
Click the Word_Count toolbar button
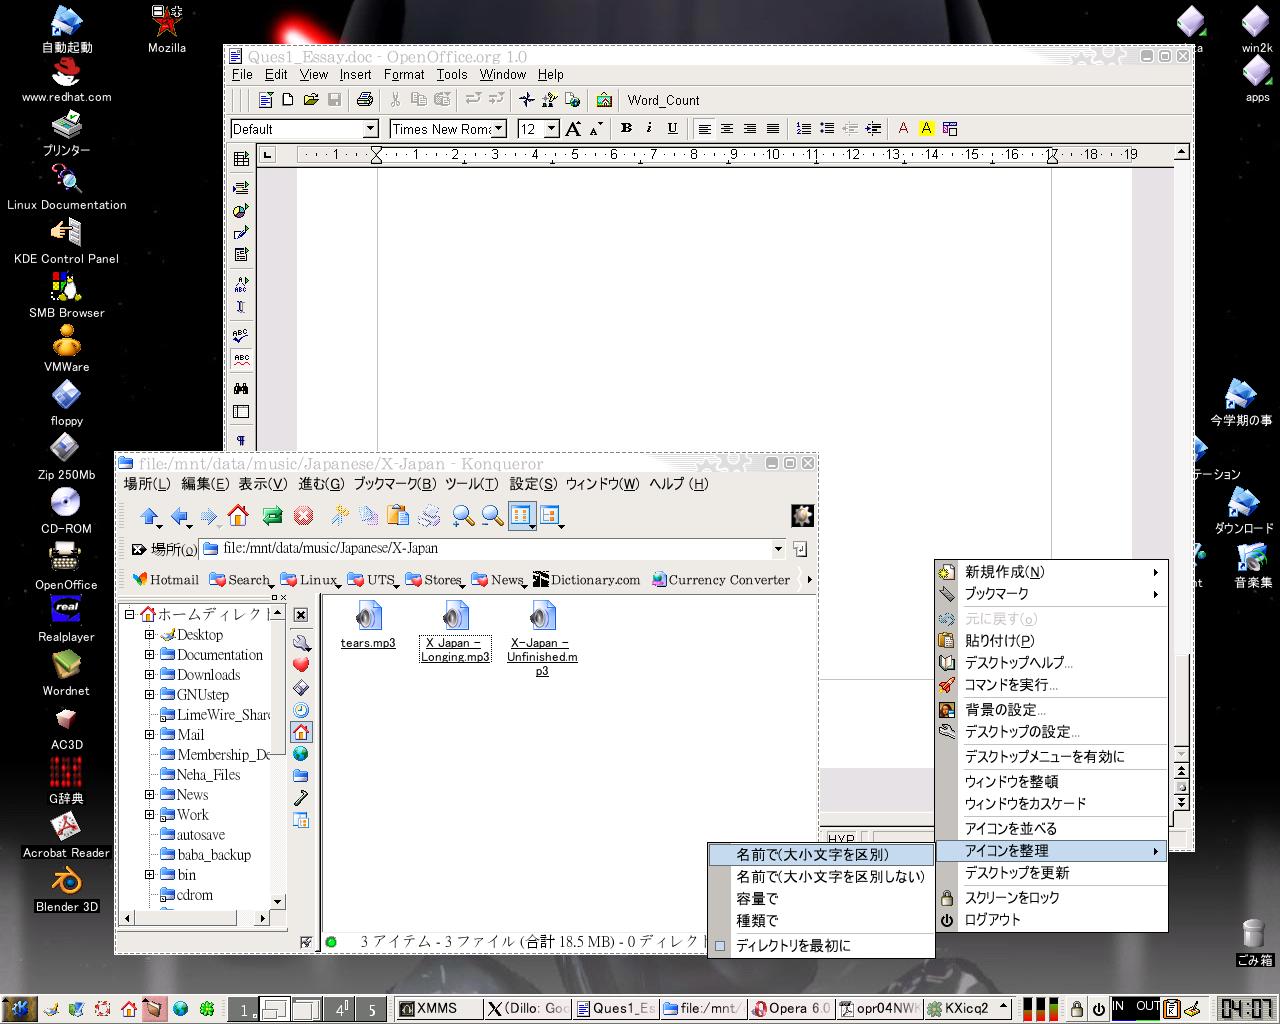click(x=663, y=100)
